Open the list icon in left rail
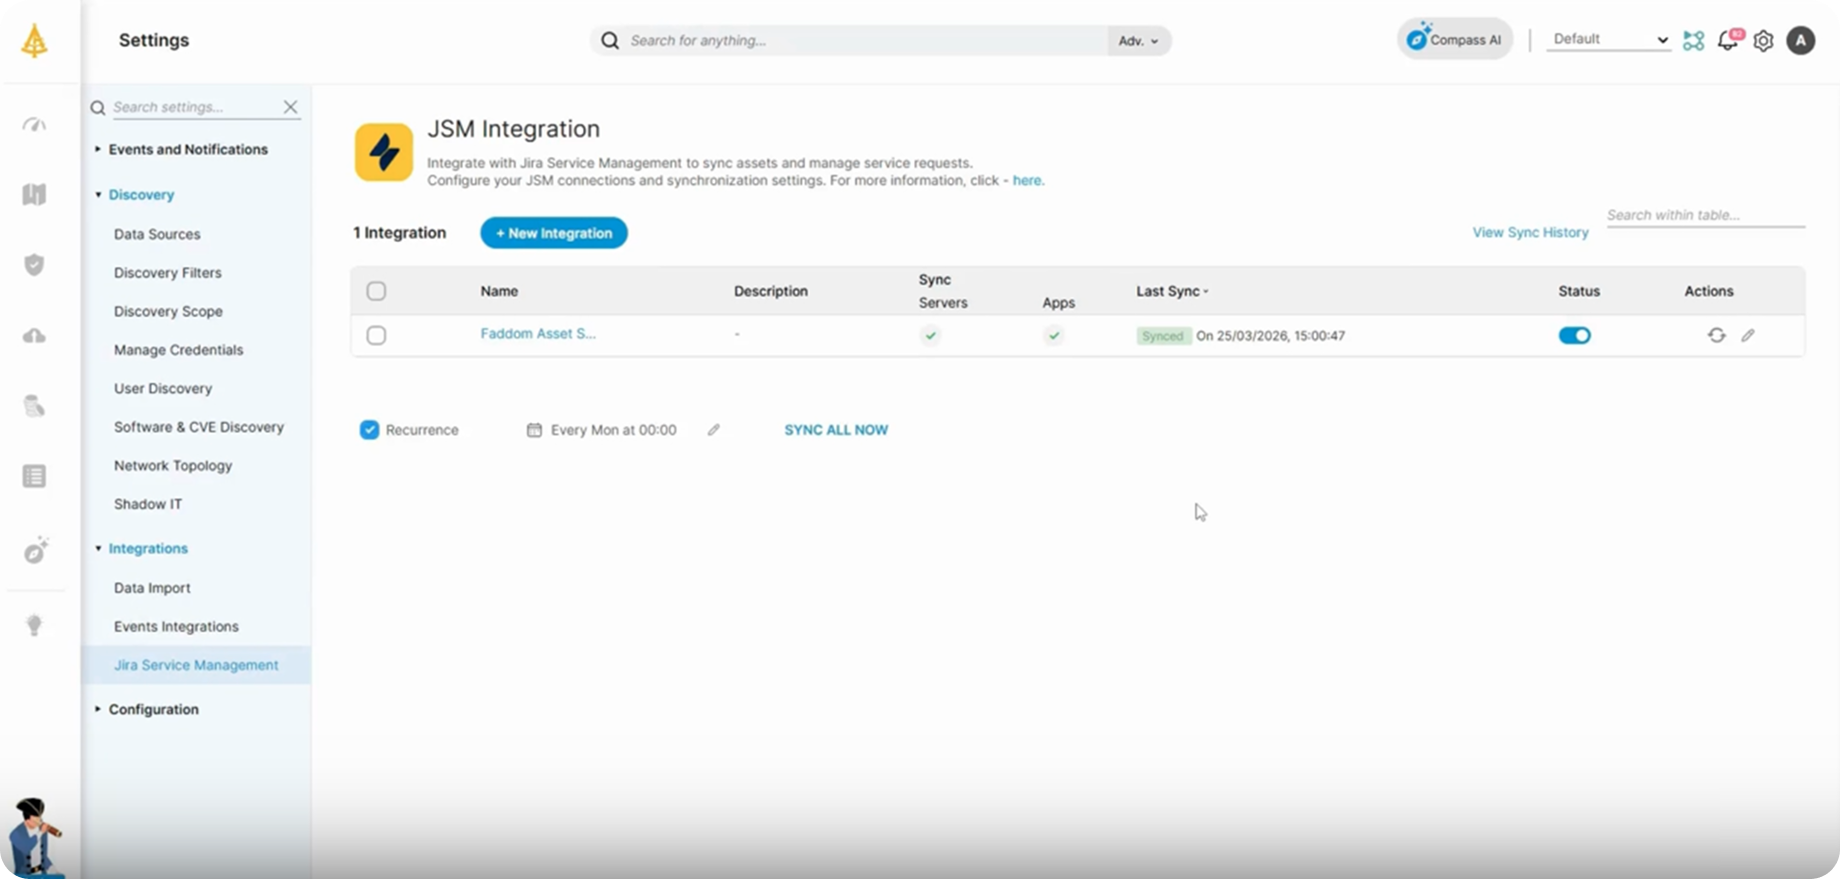Image resolution: width=1840 pixels, height=879 pixels. 34,476
